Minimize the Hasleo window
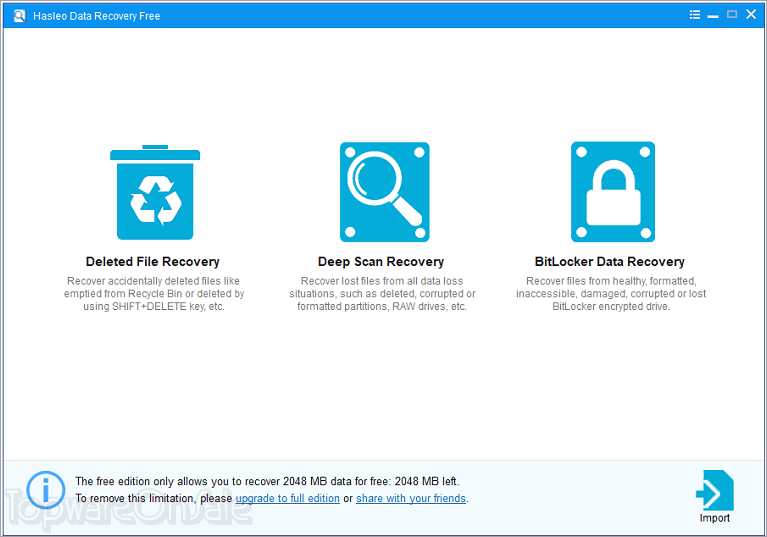Image resolution: width=767 pixels, height=537 pixels. pyautogui.click(x=713, y=15)
